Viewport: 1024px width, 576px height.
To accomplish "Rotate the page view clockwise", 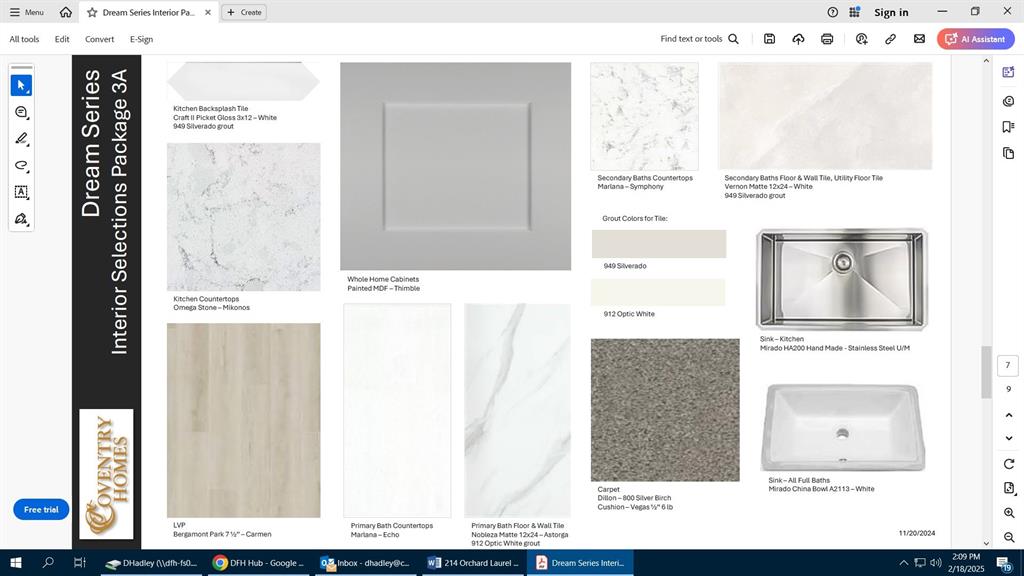I will pyautogui.click(x=1008, y=464).
